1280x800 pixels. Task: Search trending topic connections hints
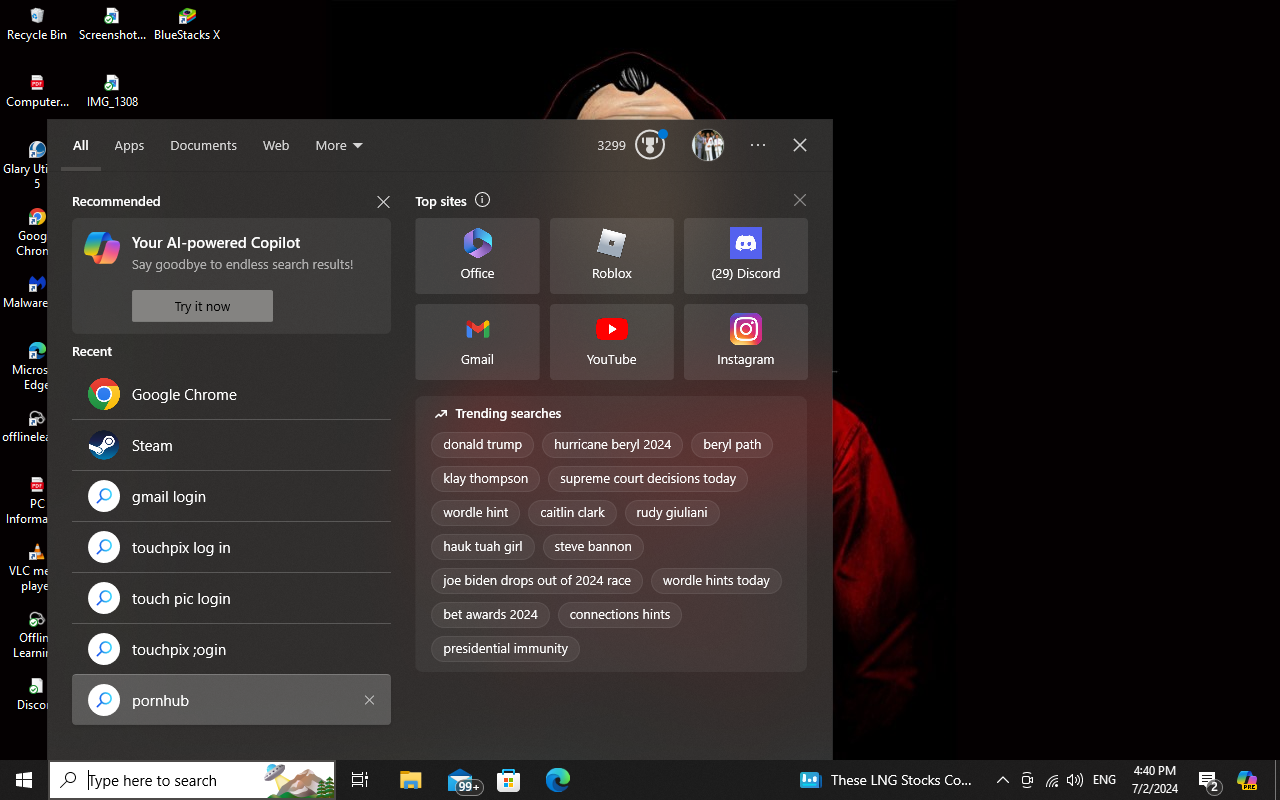click(620, 615)
